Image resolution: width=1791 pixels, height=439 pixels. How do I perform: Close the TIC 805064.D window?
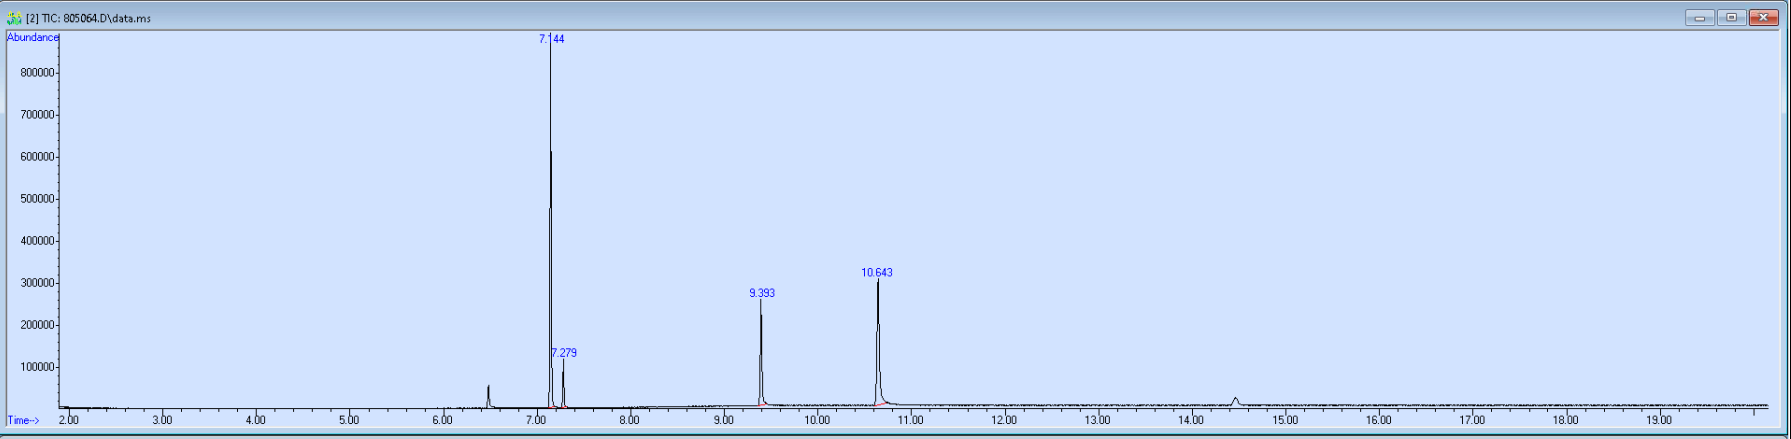(1763, 17)
